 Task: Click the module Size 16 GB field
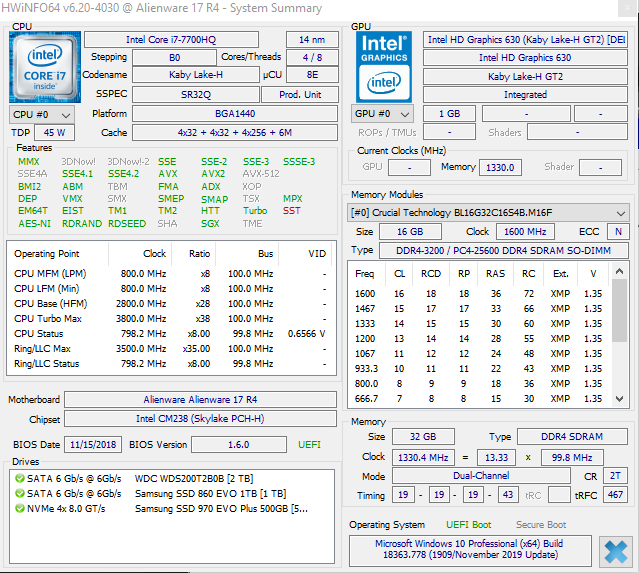point(410,231)
